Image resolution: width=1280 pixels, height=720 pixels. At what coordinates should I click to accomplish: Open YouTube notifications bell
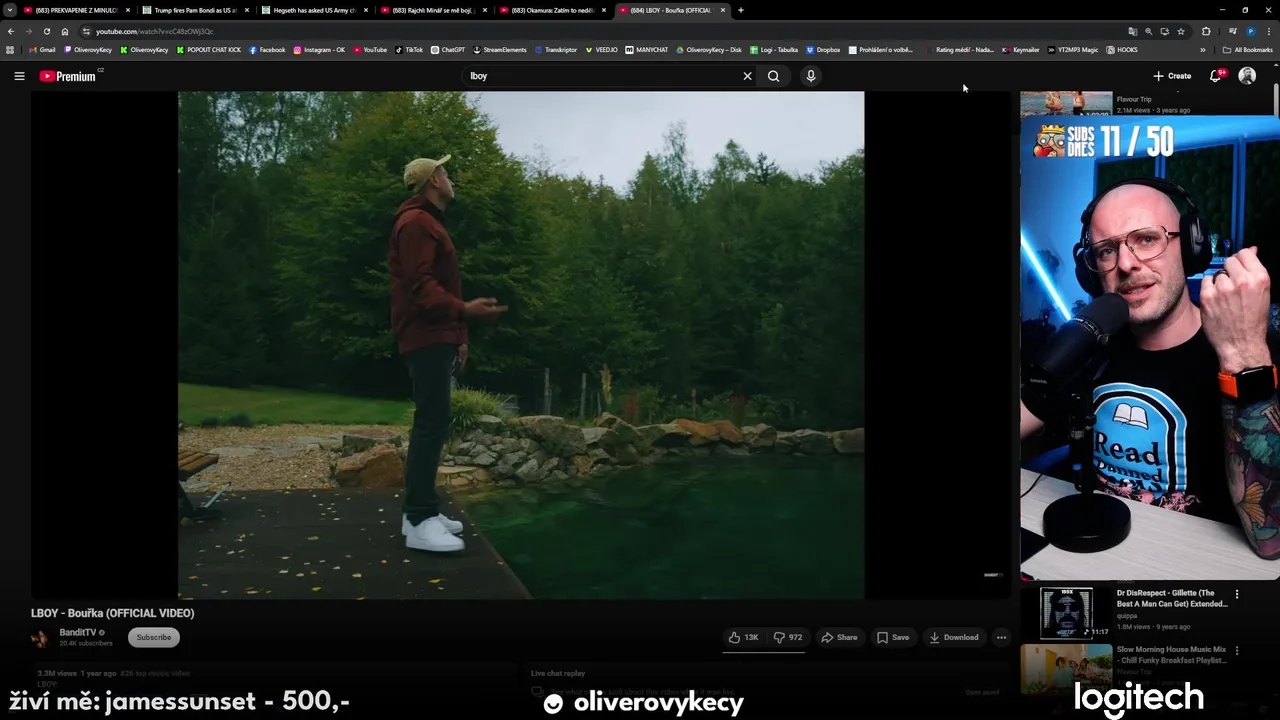tap(1216, 76)
